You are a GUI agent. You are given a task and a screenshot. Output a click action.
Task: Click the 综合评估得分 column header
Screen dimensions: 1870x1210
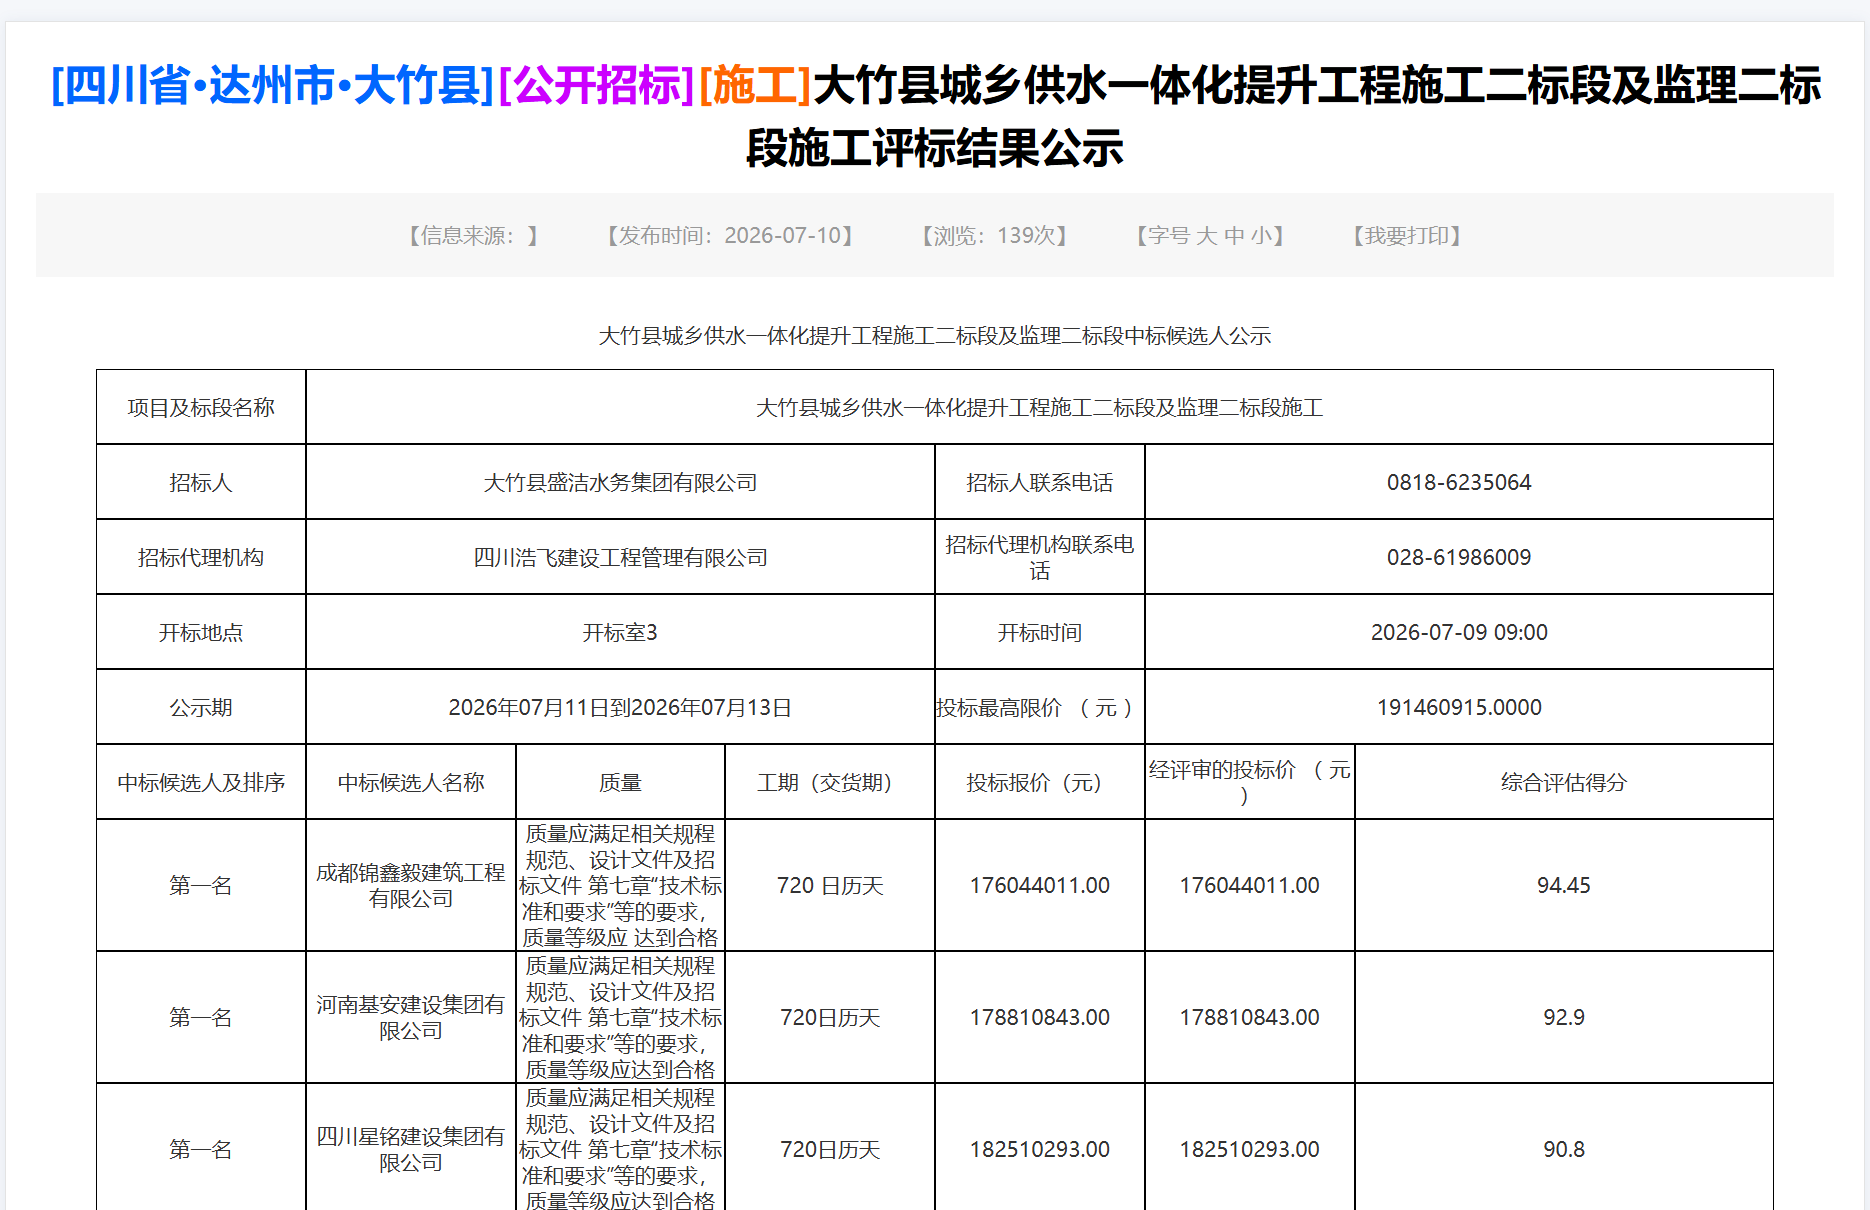pyautogui.click(x=1564, y=782)
